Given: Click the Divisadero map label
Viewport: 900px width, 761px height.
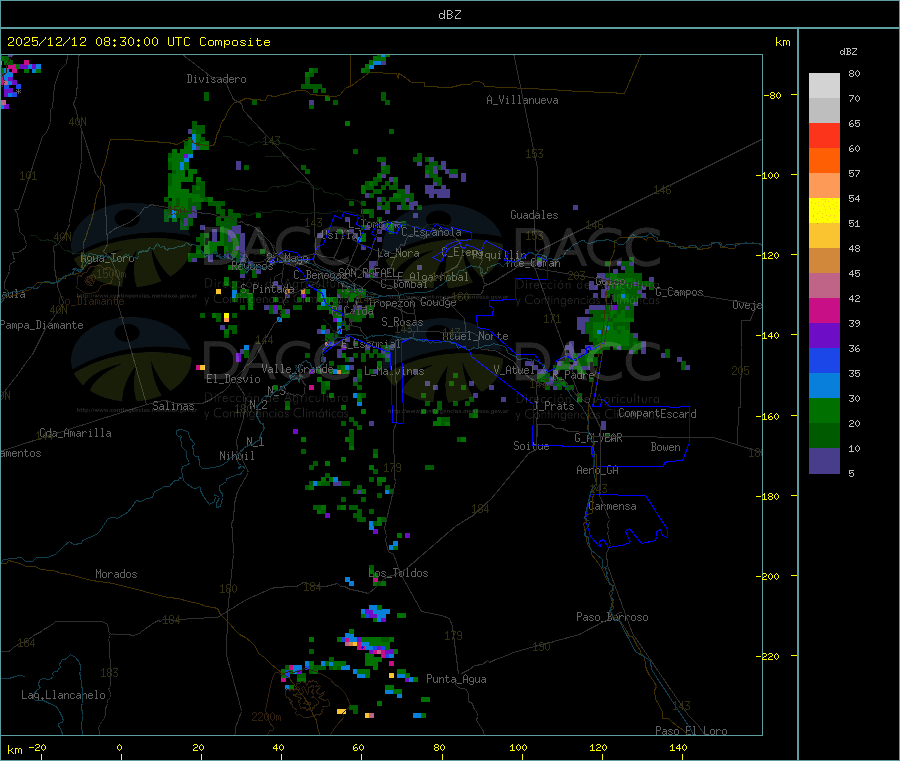Looking at the screenshot, I should click(x=216, y=79).
